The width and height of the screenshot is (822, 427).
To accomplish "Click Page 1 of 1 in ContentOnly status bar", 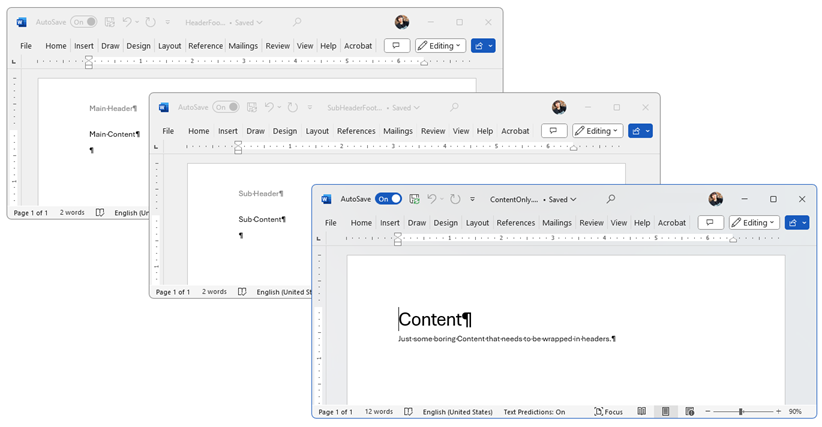I will [x=336, y=412].
